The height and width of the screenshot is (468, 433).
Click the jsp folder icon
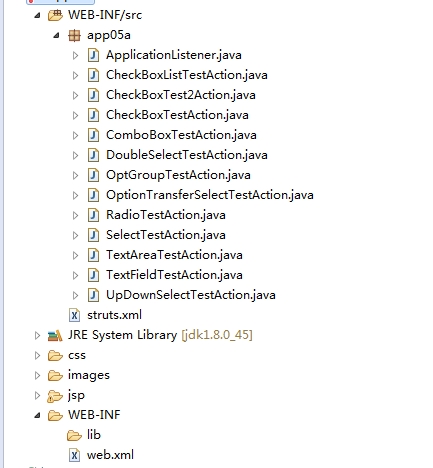(55, 396)
